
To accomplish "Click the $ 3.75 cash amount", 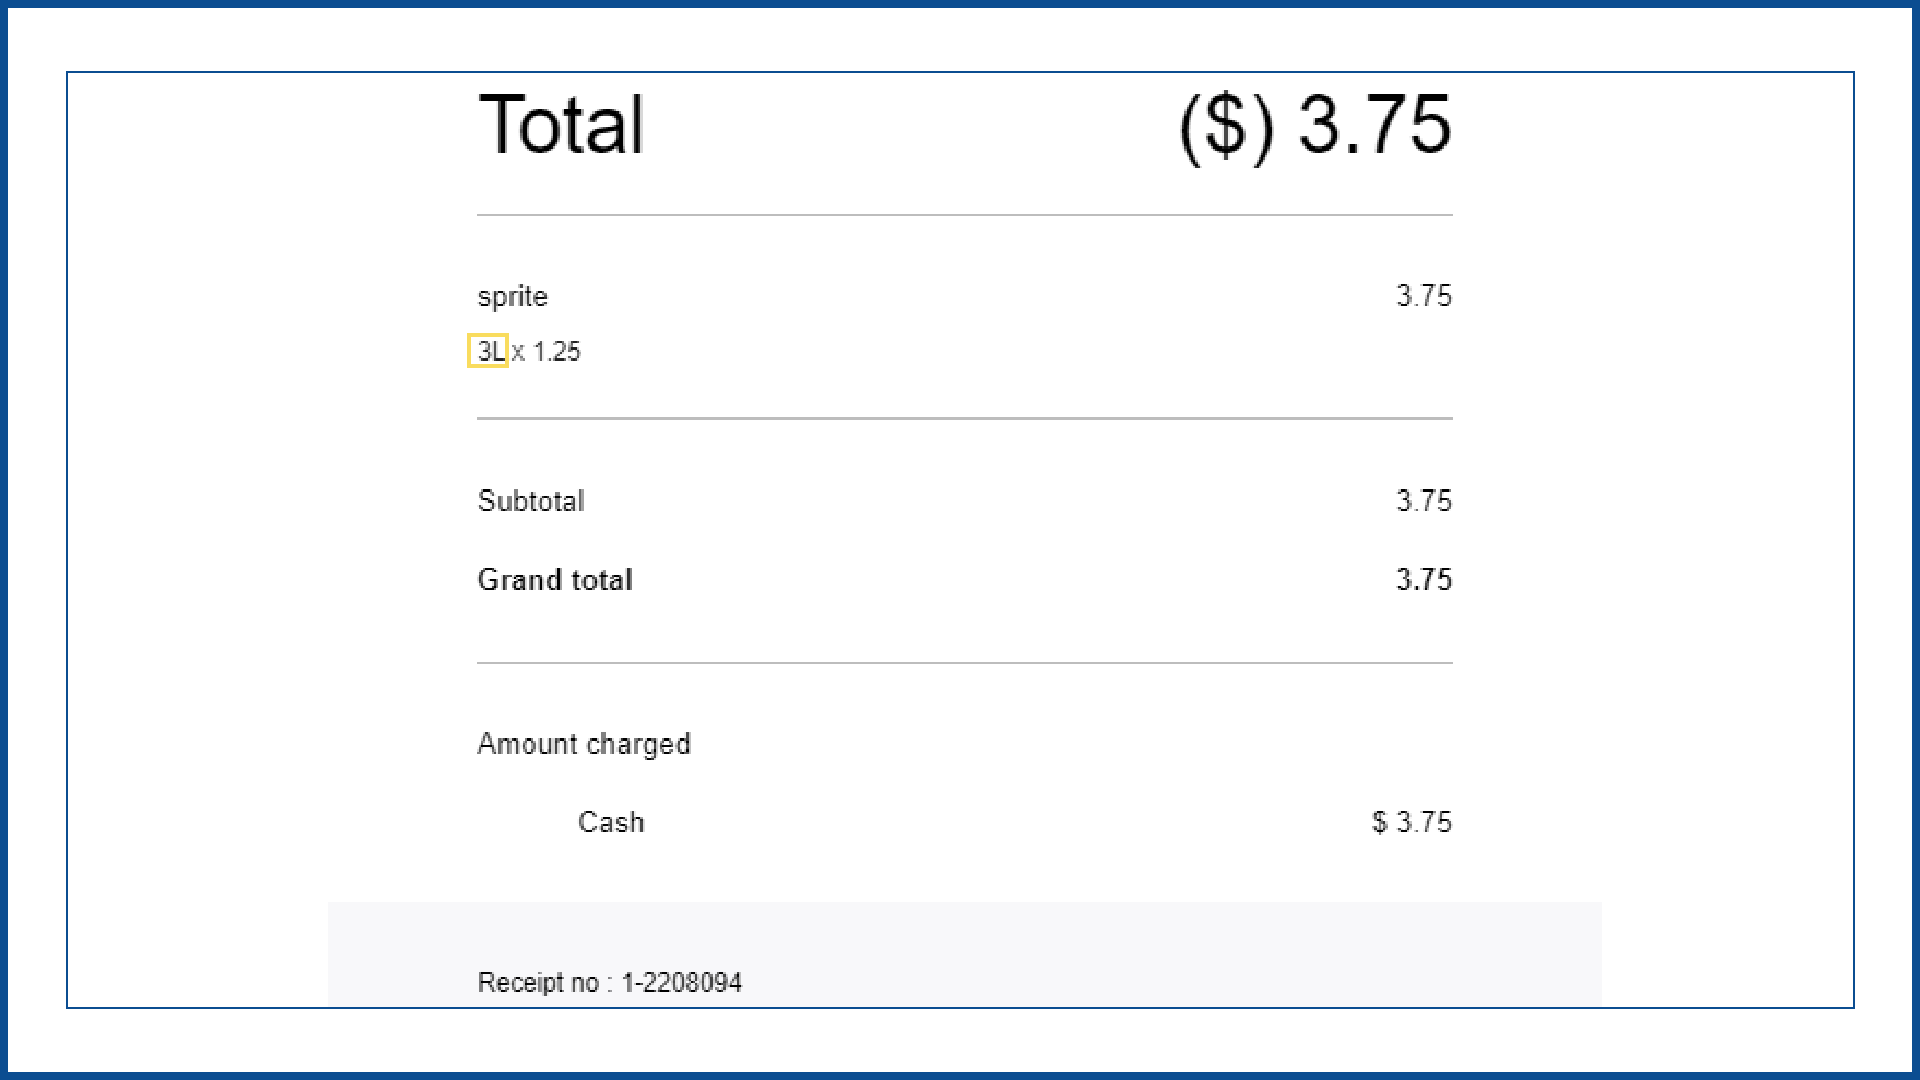I will pyautogui.click(x=1411, y=822).
